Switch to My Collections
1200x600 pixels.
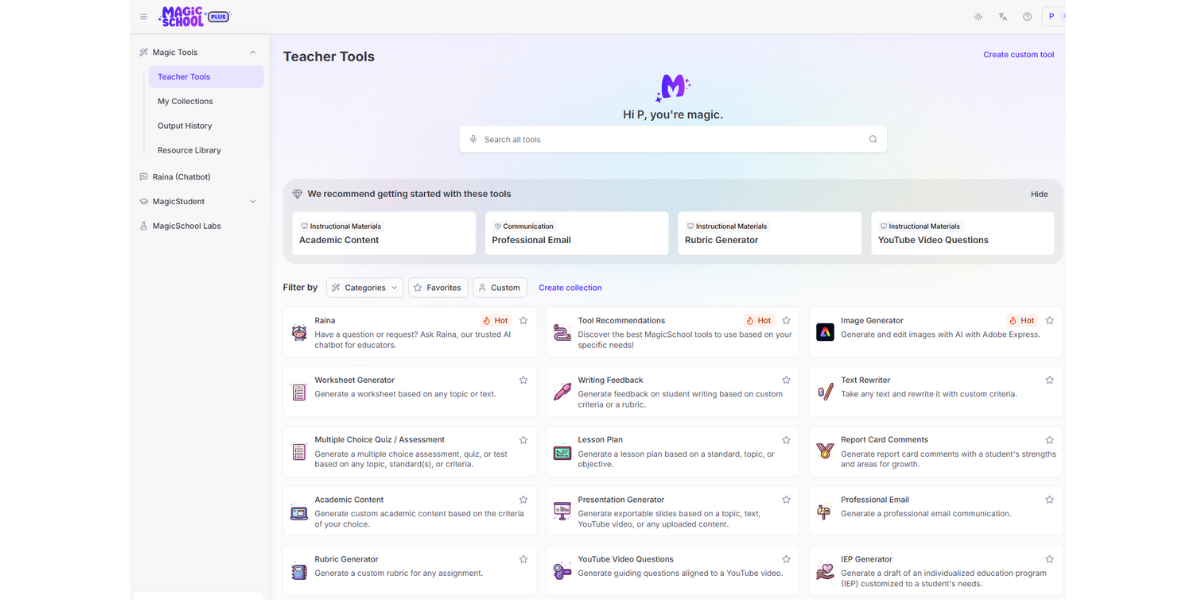click(185, 101)
